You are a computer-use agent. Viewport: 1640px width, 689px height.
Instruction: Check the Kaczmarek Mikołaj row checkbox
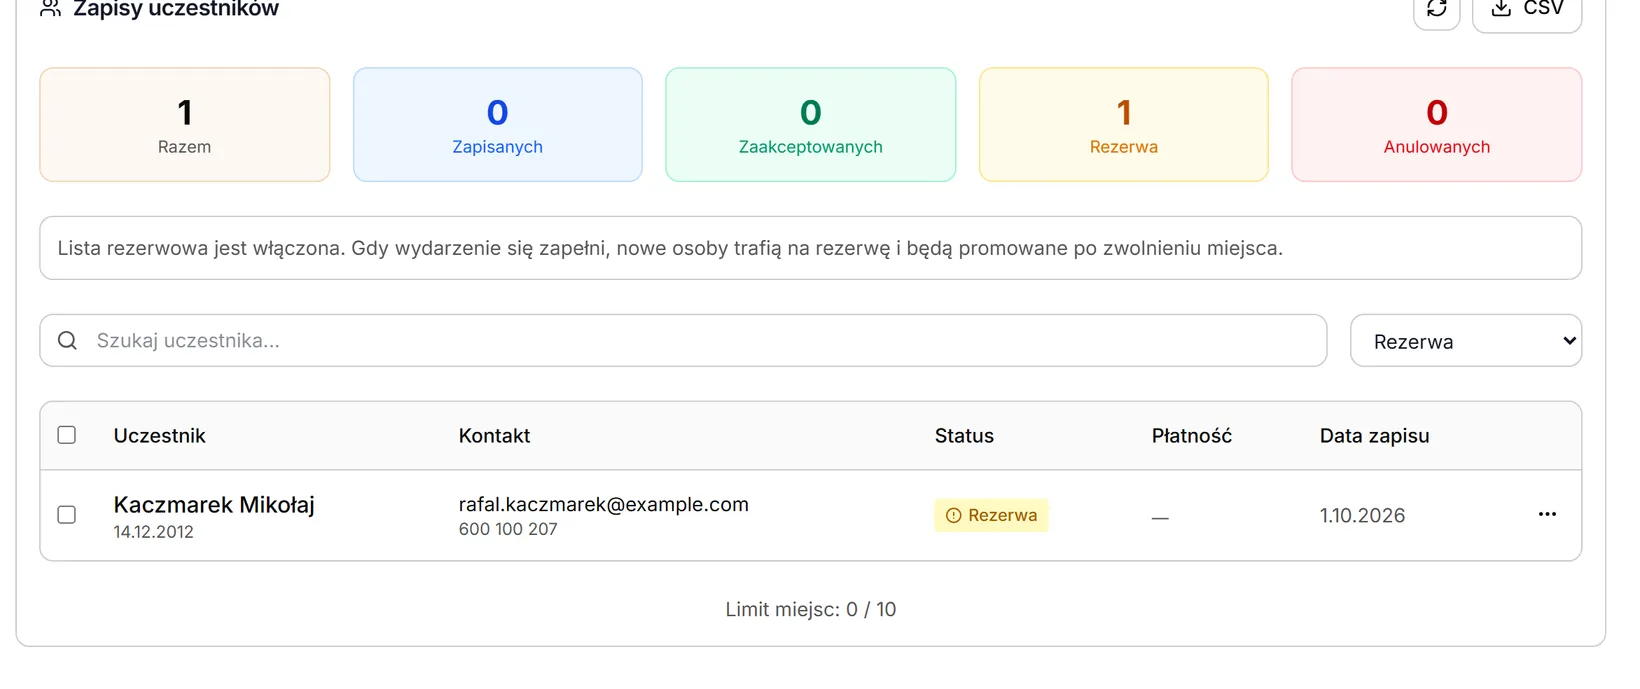click(x=67, y=515)
